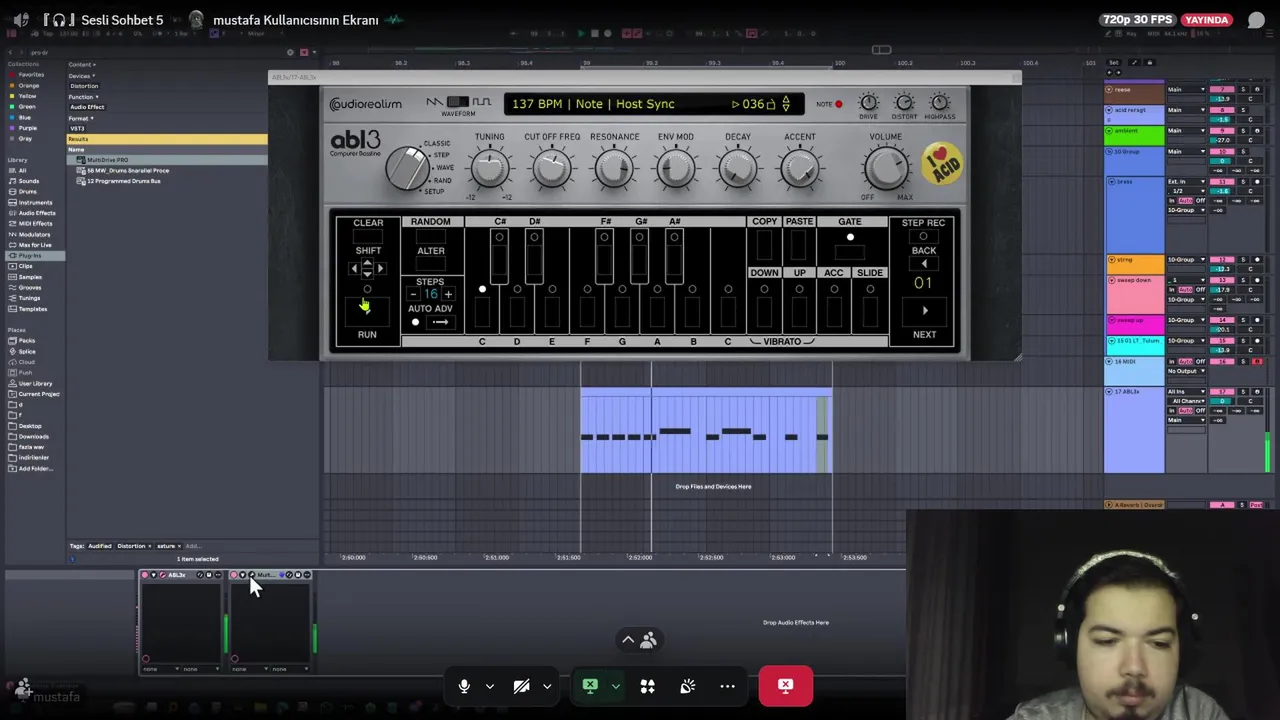The image size is (1280, 720).
Task: Open Audio Effects in the browser library
Action: [x=37, y=213]
